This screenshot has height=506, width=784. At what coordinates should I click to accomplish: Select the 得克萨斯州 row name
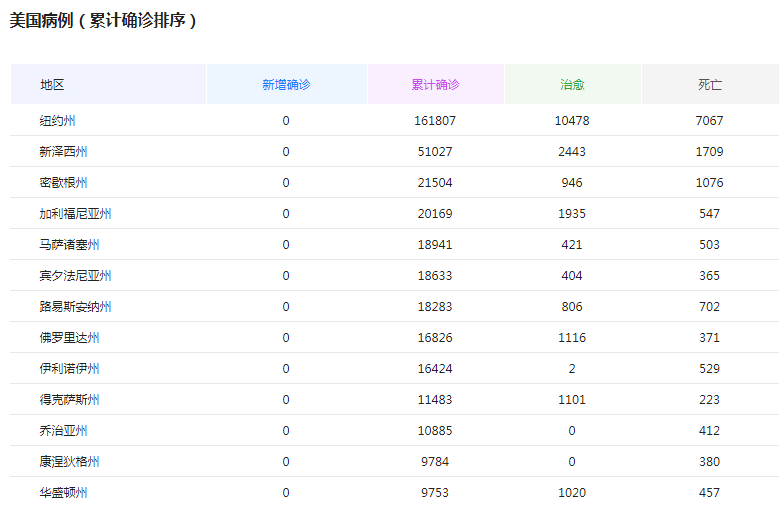pyautogui.click(x=70, y=400)
